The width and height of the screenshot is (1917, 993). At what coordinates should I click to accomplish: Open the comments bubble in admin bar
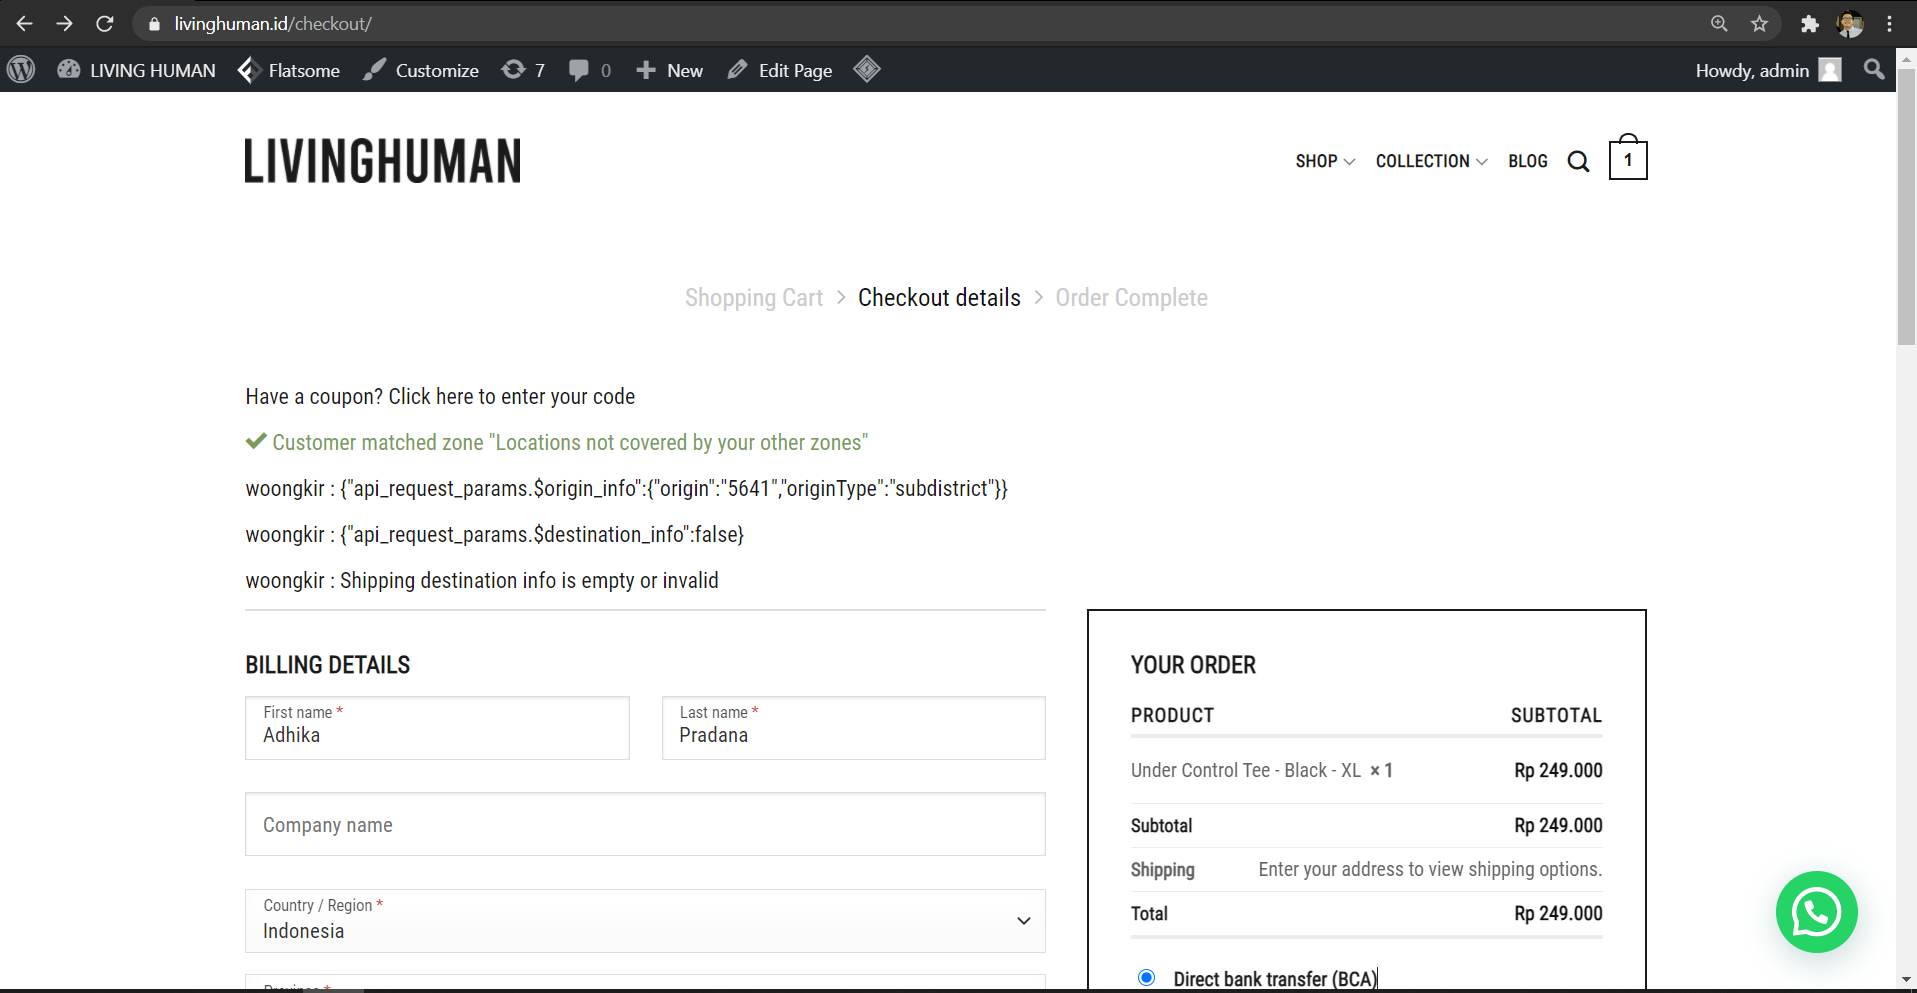[x=590, y=70]
